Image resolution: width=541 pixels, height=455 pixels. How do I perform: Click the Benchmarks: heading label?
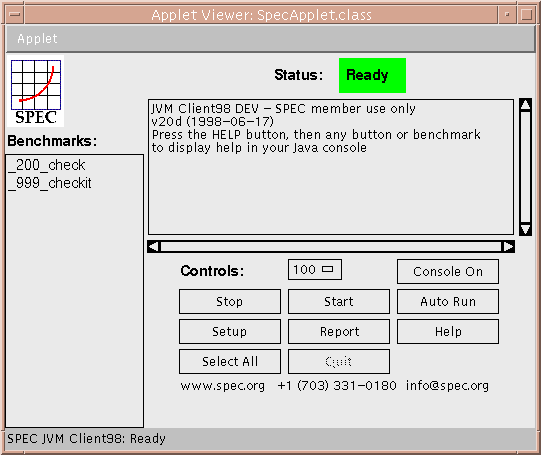52,141
